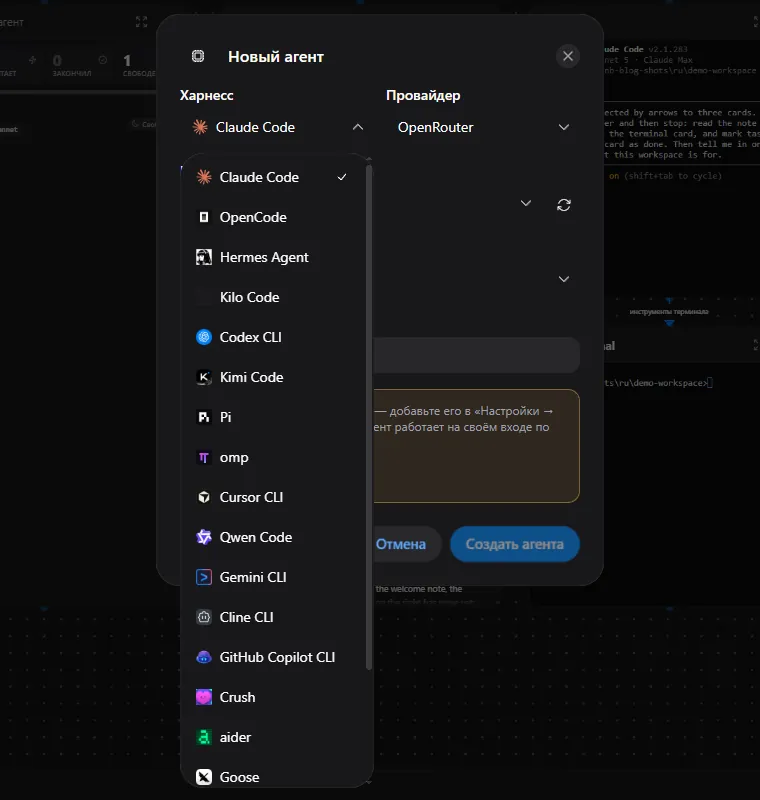
Task: Close the Новый агент dialog
Action: point(568,56)
